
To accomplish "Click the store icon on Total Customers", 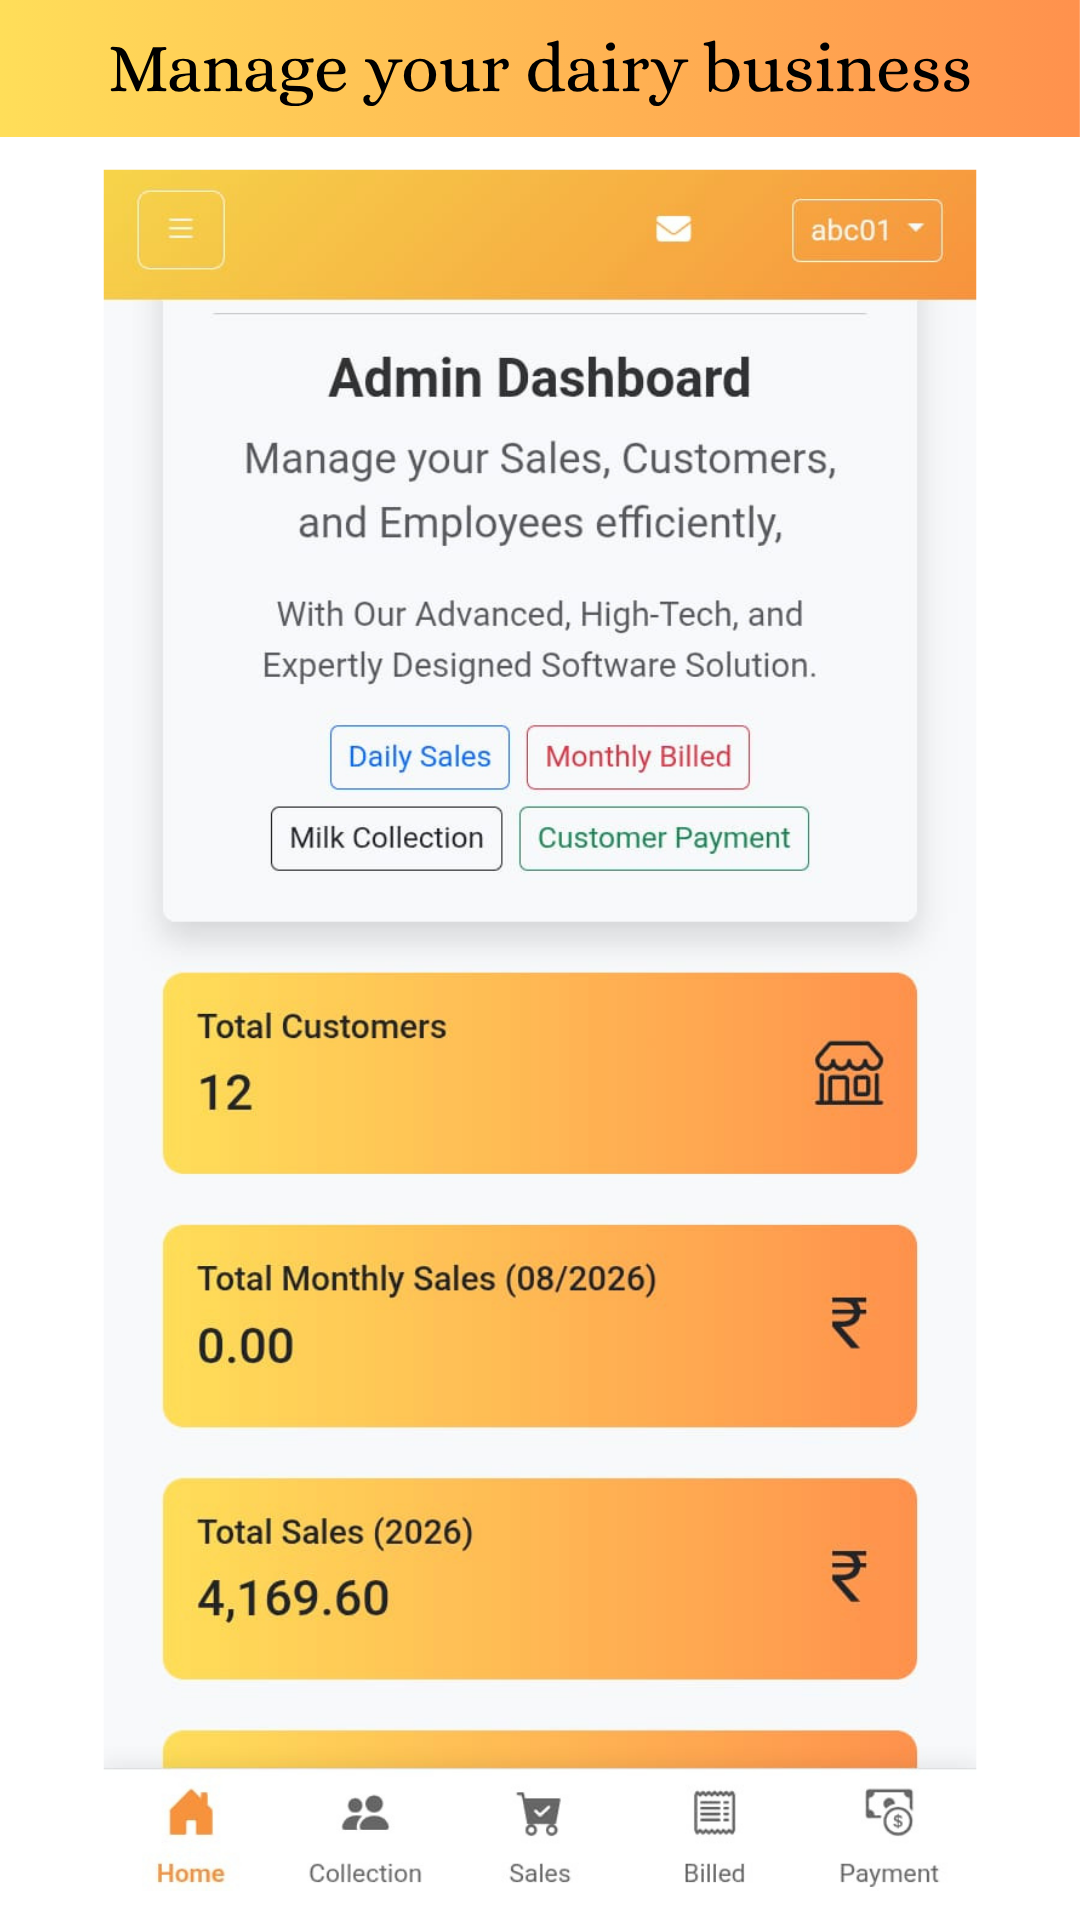I will (x=849, y=1073).
